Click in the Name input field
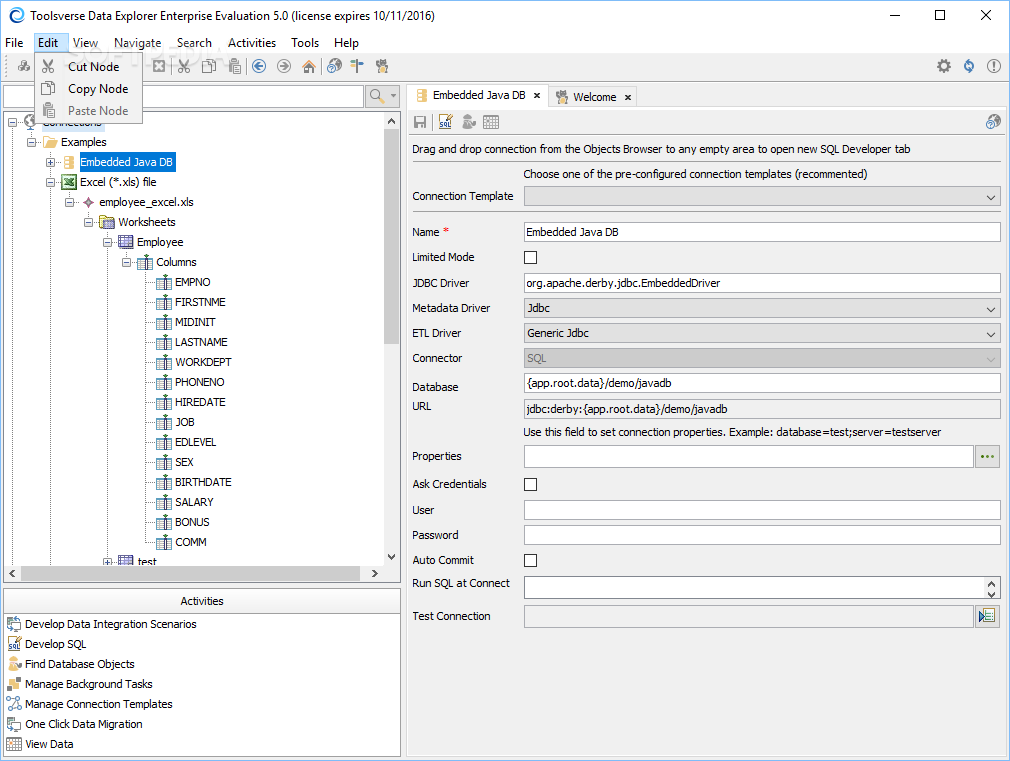 point(762,233)
